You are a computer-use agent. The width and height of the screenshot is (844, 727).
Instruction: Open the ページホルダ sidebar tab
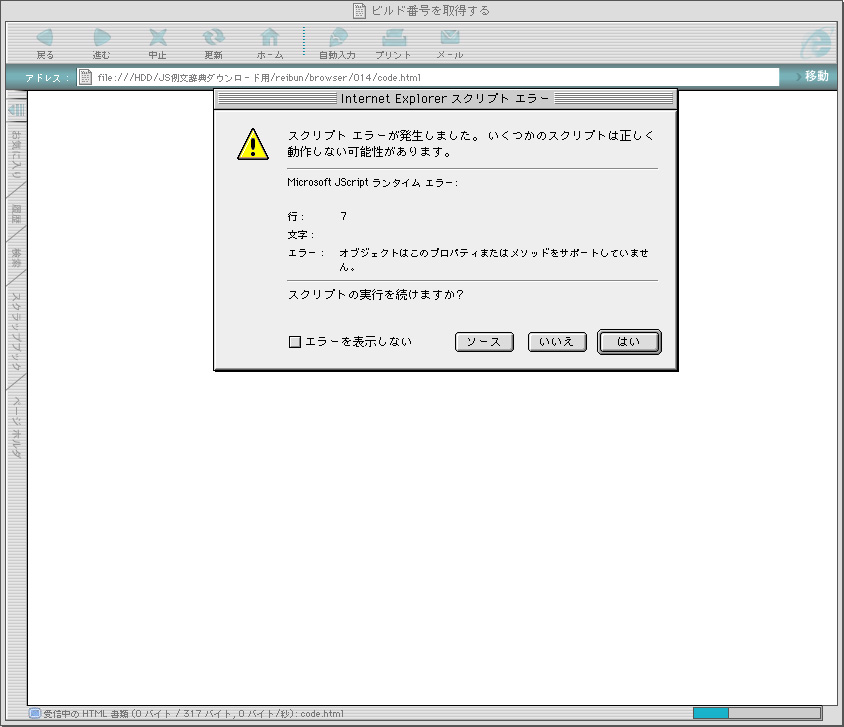click(16, 427)
